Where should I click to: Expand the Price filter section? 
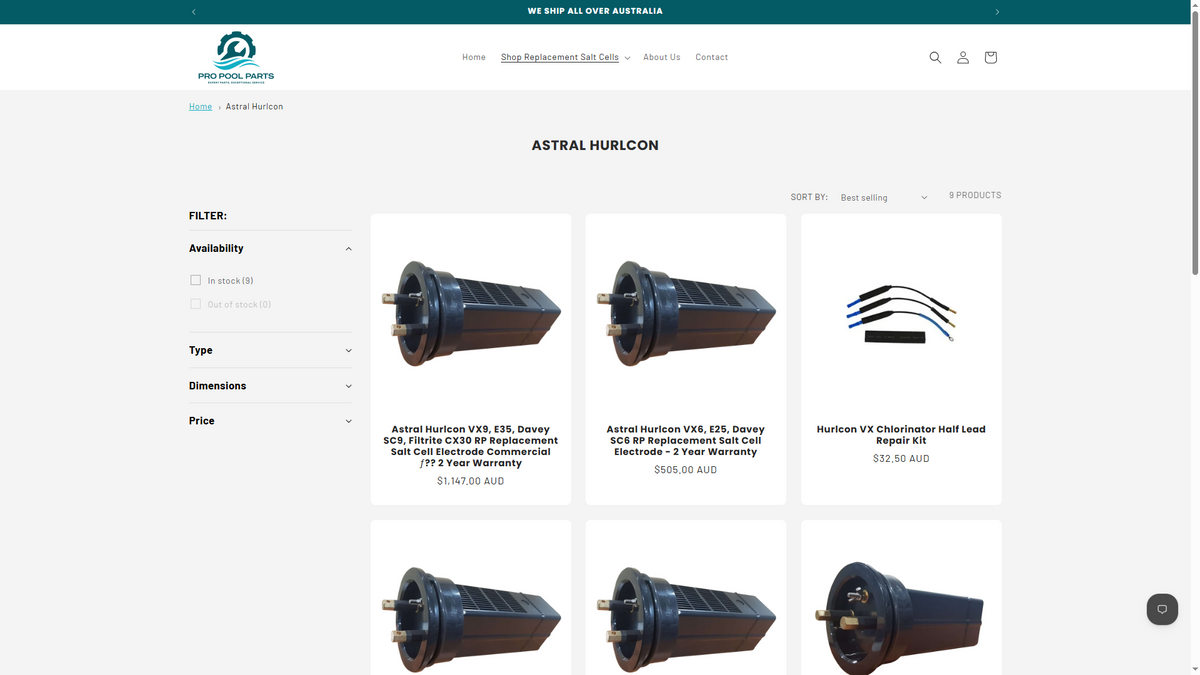click(x=270, y=421)
